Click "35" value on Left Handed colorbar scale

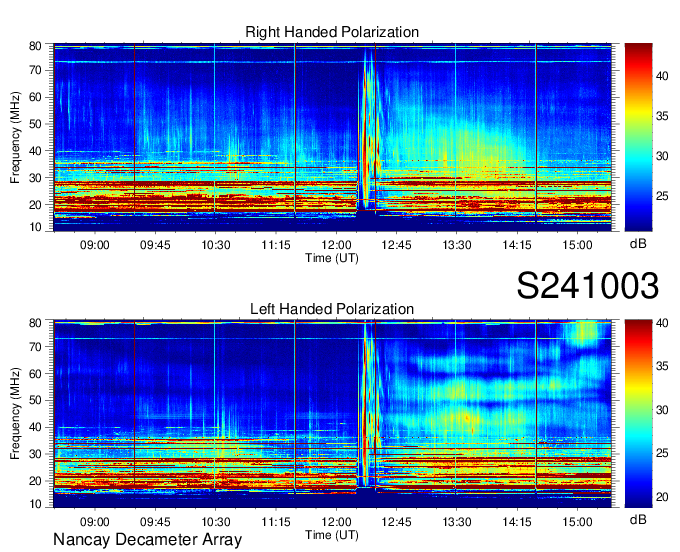click(x=662, y=366)
